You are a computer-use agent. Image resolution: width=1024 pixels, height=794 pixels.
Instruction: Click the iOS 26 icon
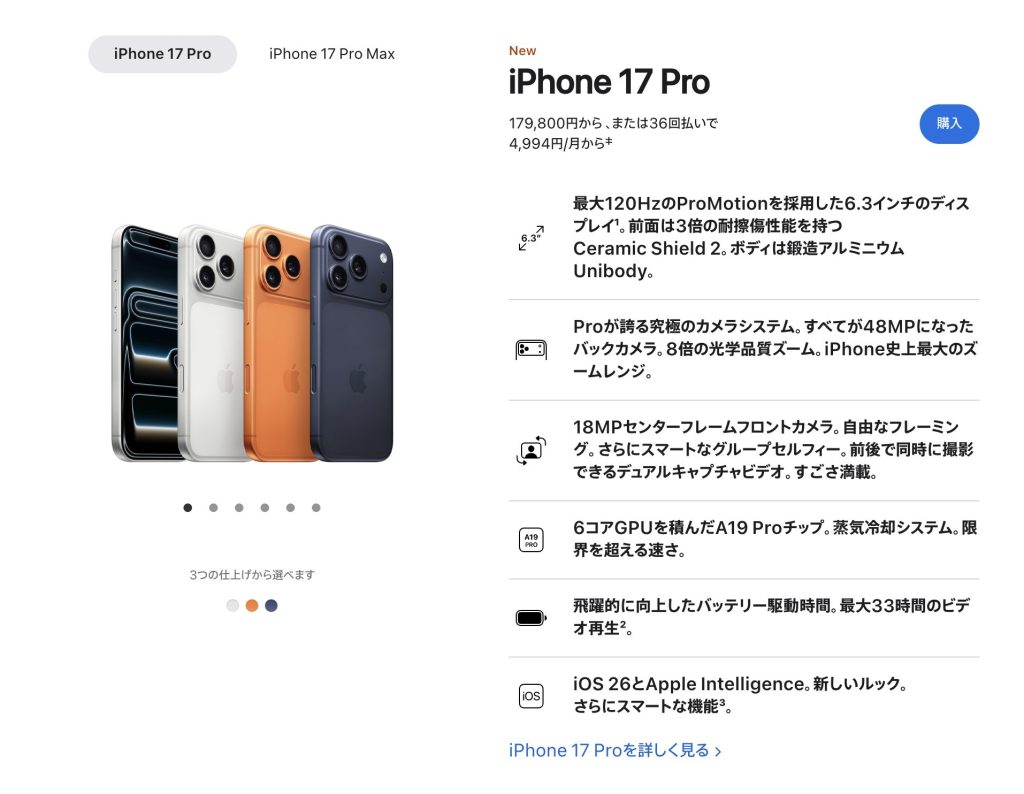pos(531,696)
